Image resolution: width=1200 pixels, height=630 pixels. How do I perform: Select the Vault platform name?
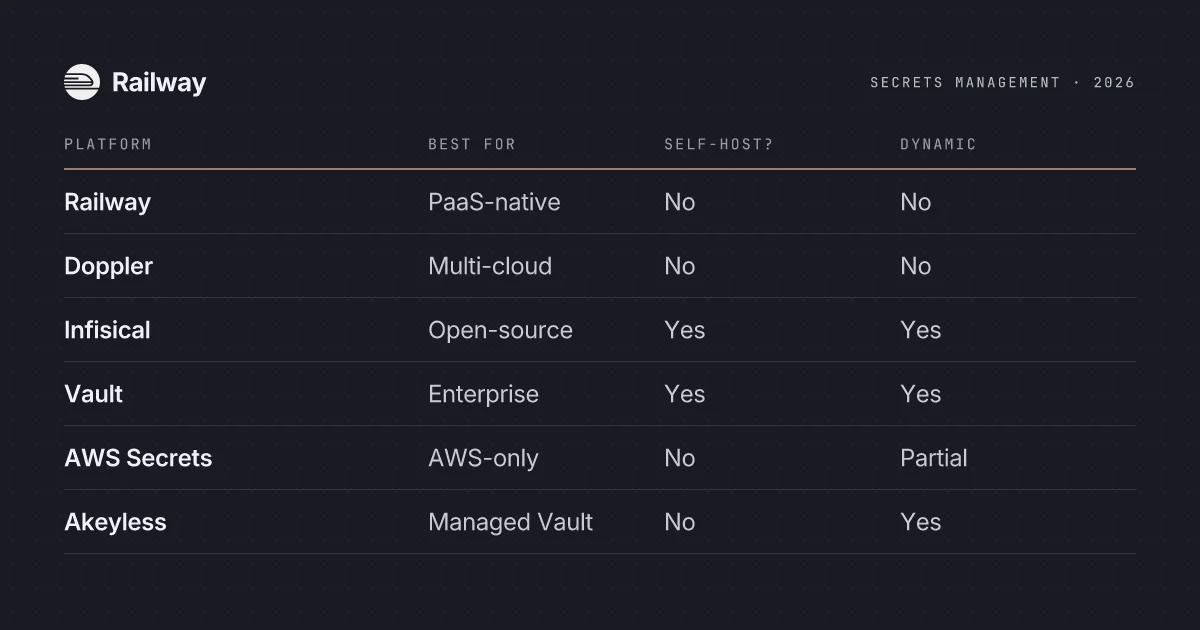click(93, 394)
